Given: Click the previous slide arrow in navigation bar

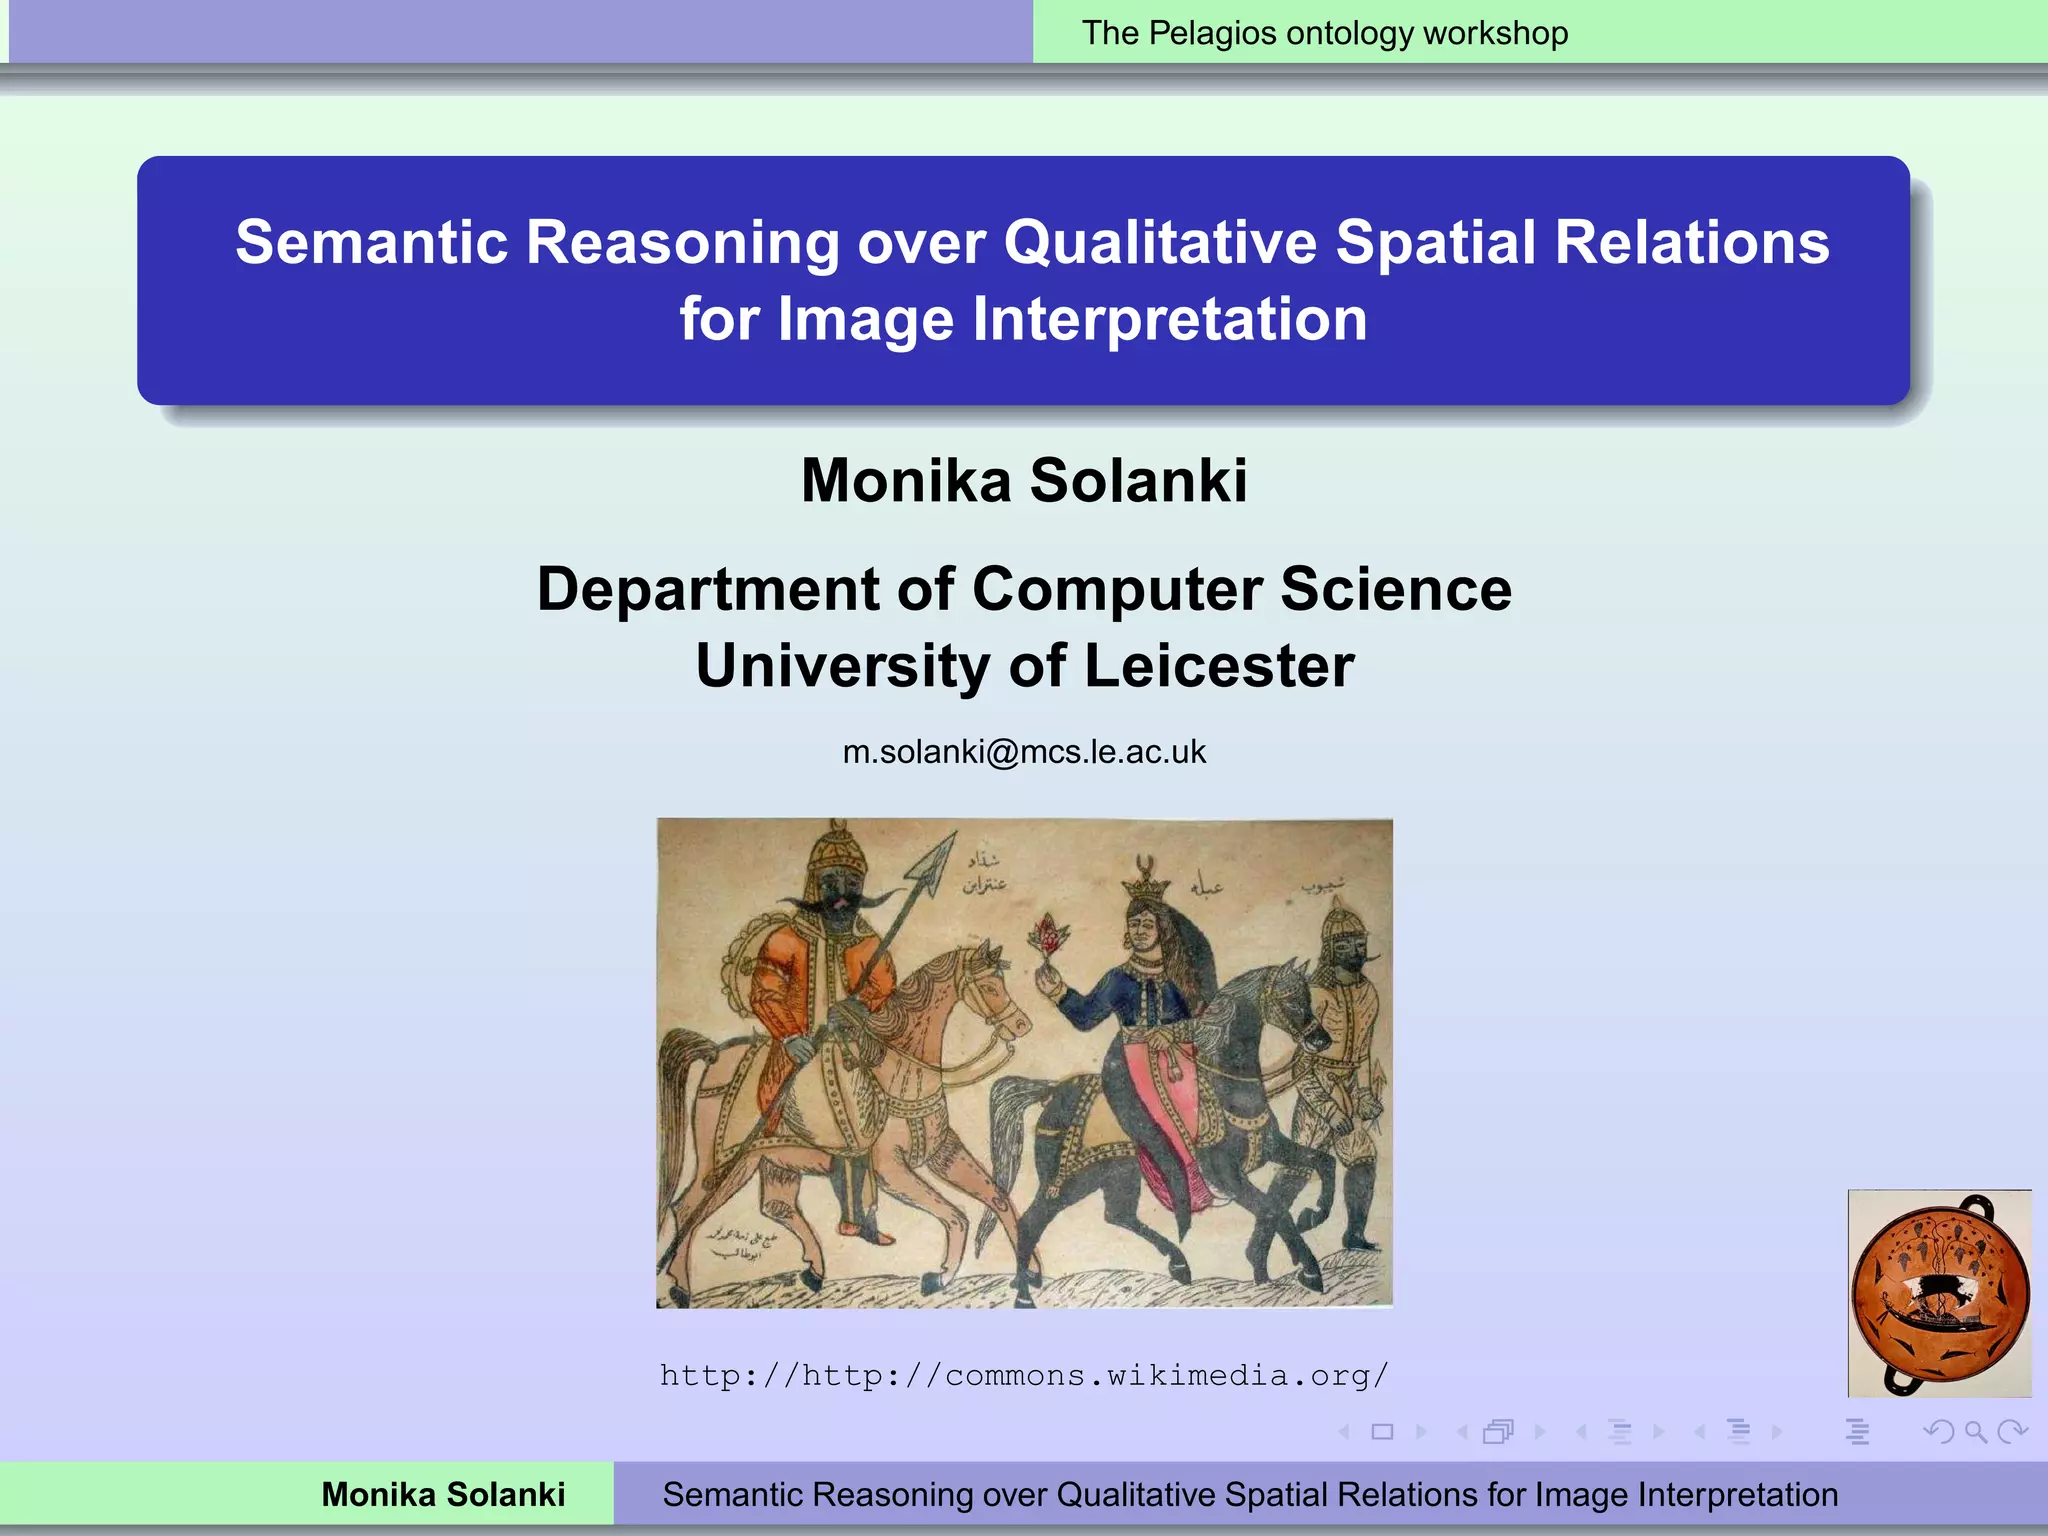Looking at the screenshot, I should [1345, 1432].
